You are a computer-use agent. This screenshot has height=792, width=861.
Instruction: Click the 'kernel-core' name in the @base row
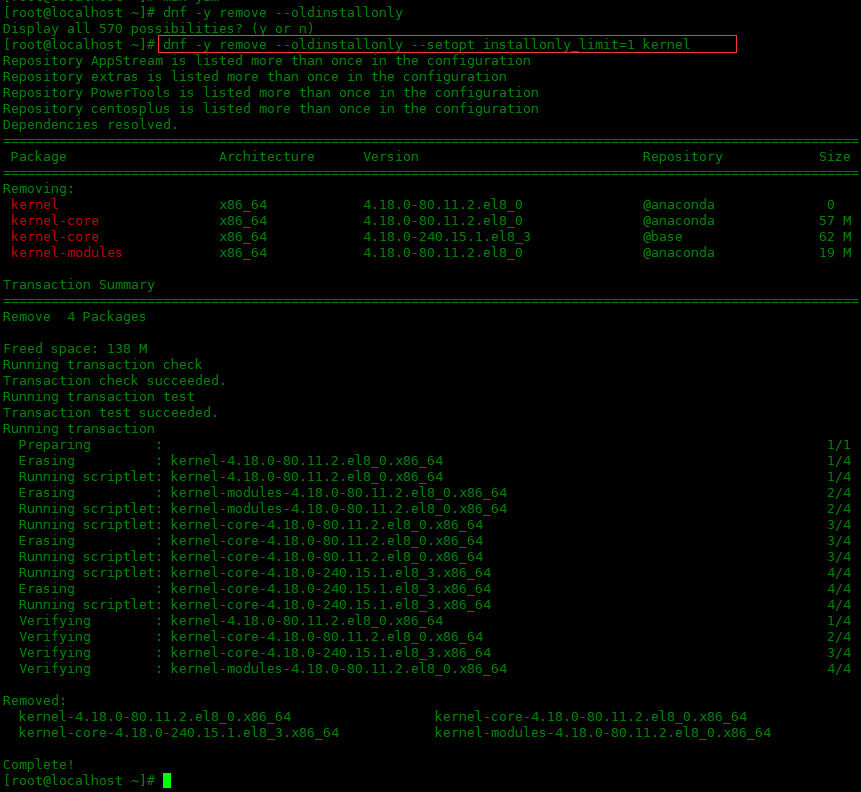(x=55, y=237)
